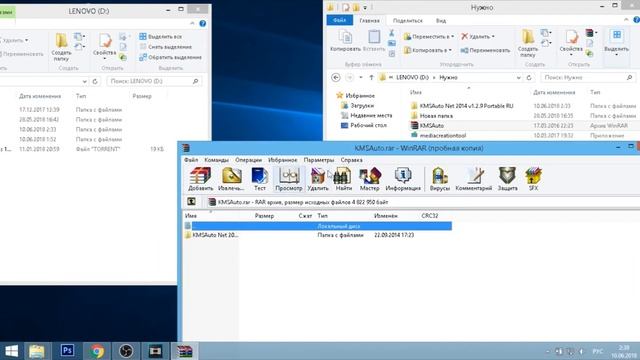Open the Команды menu in WinRAR
This screenshot has height=360, width=640.
216,160
